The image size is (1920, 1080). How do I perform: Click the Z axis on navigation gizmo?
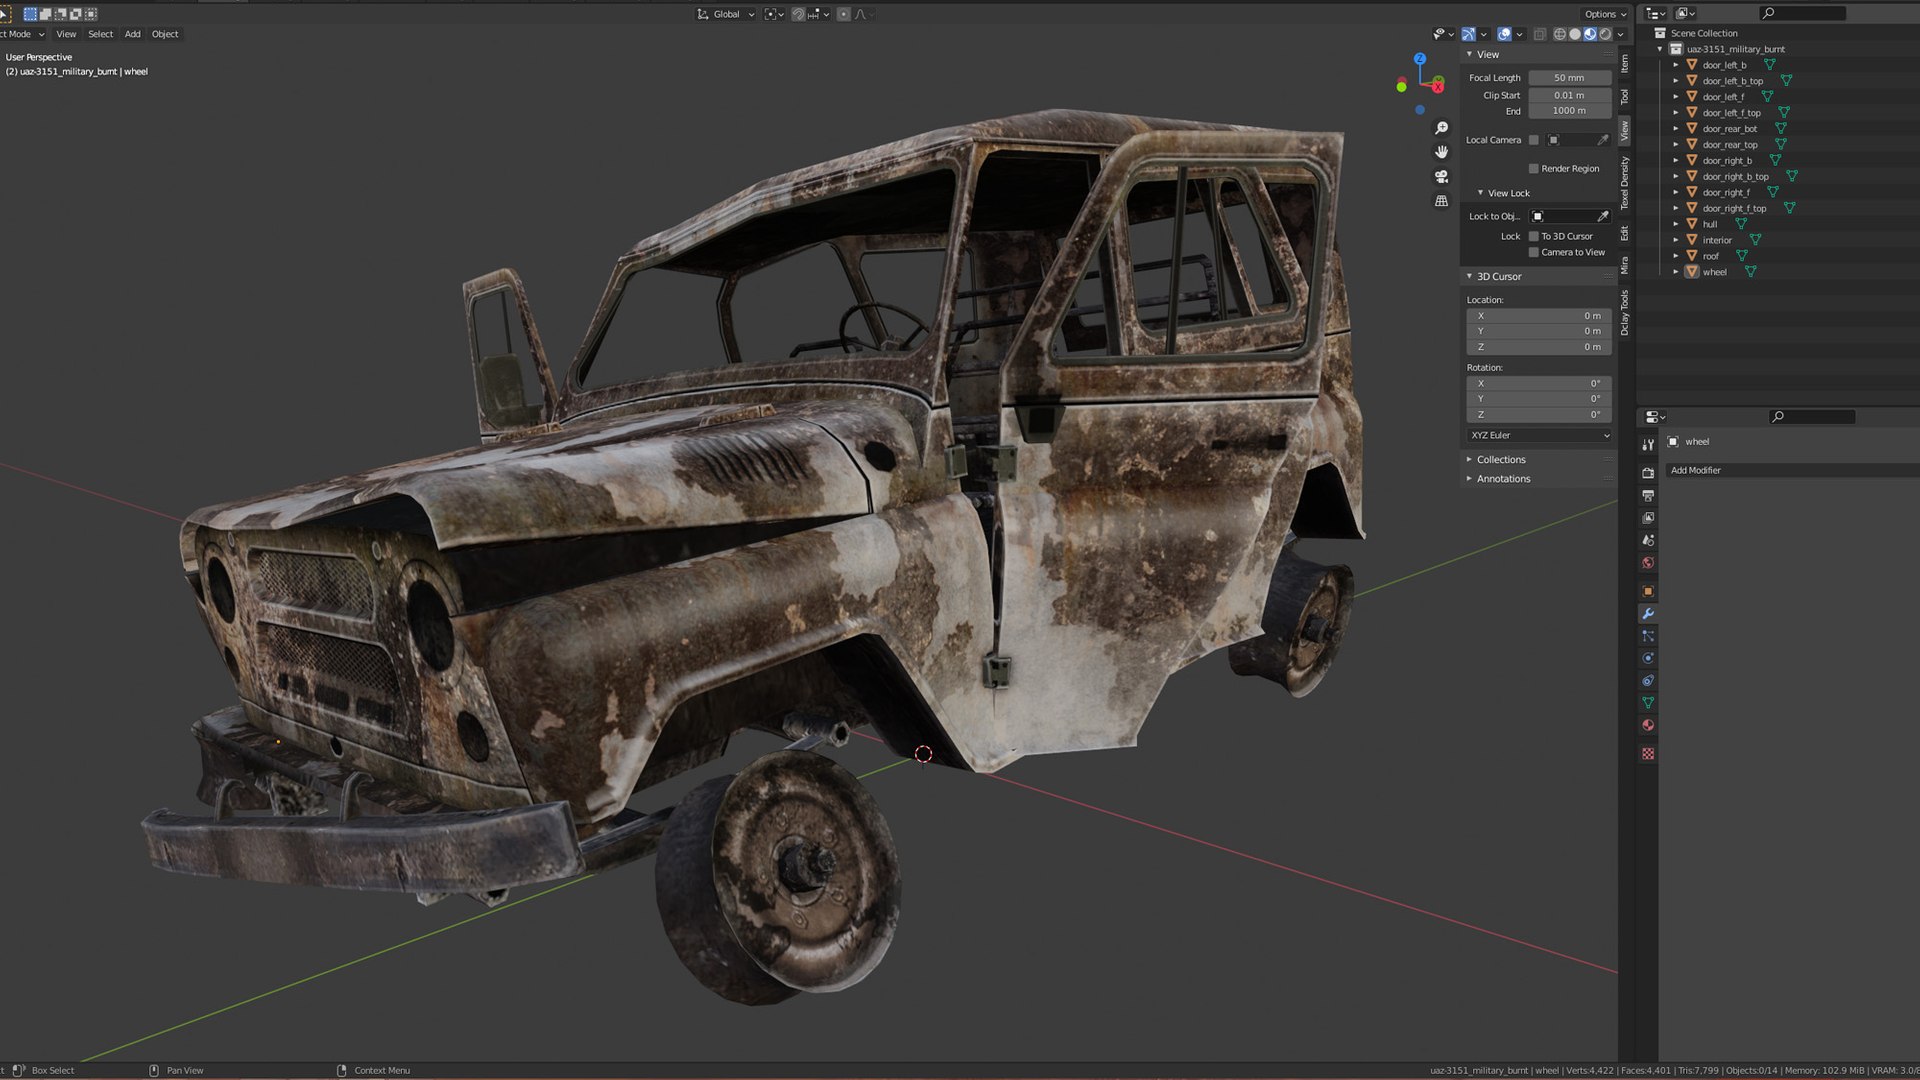[1420, 59]
